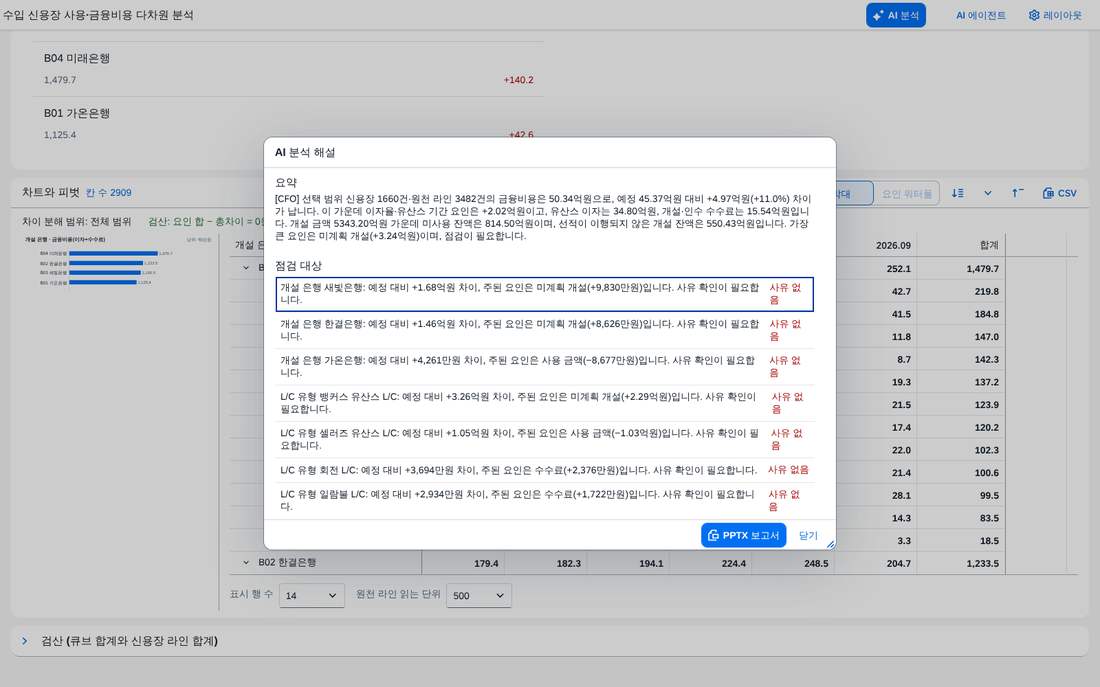Viewport: 1100px width, 687px height.
Task: Click the 차이 분해 범위 label
Action: pos(76,222)
